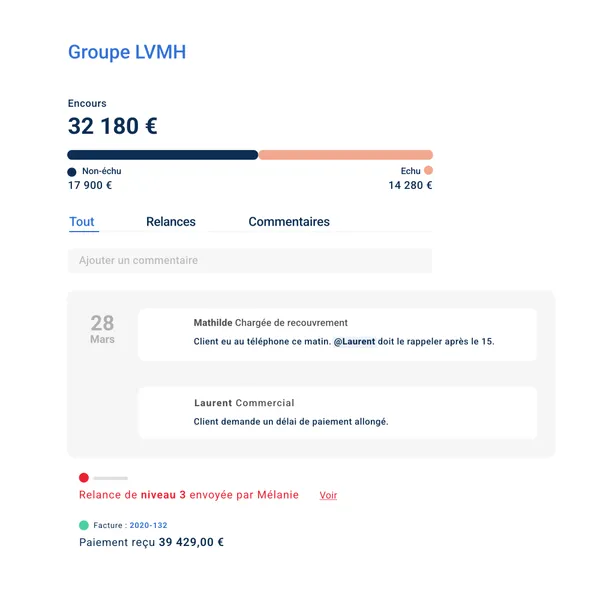Click the green payment status dot

84,525
